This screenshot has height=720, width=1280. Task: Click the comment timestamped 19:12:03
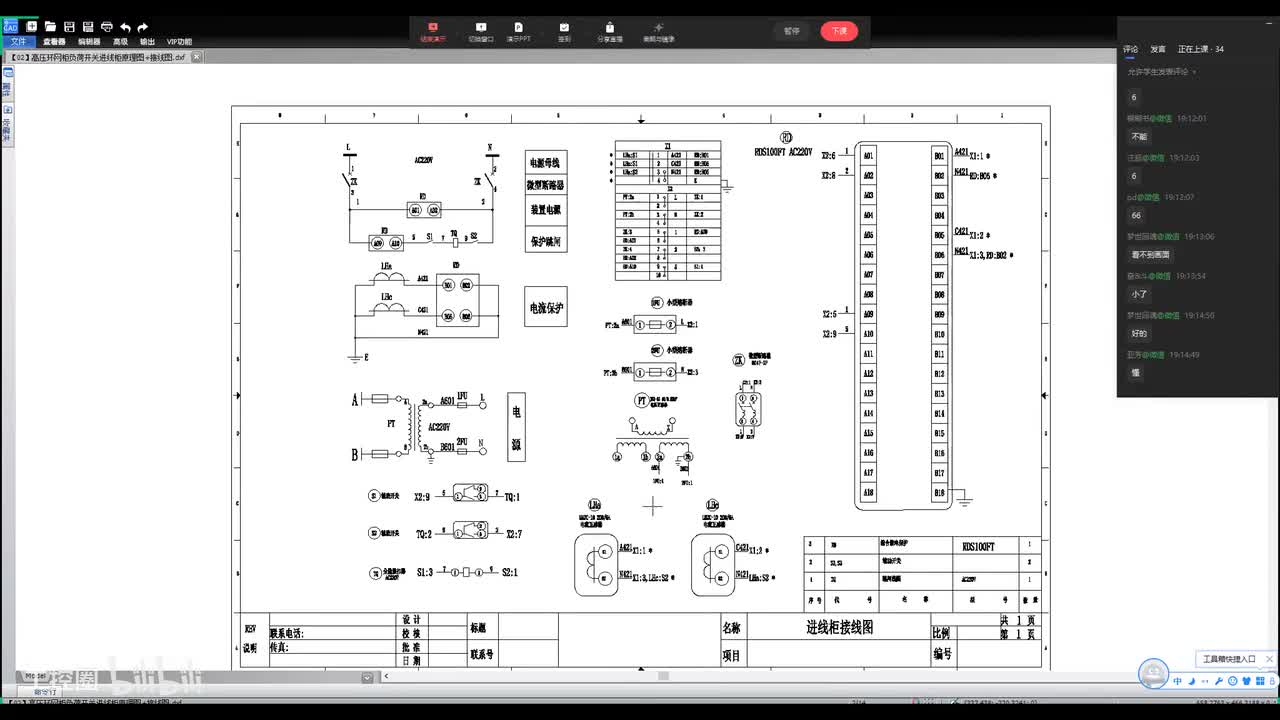1163,158
